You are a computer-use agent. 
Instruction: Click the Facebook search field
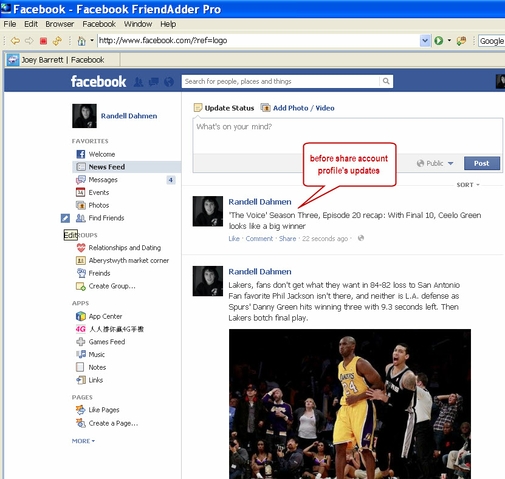point(280,81)
